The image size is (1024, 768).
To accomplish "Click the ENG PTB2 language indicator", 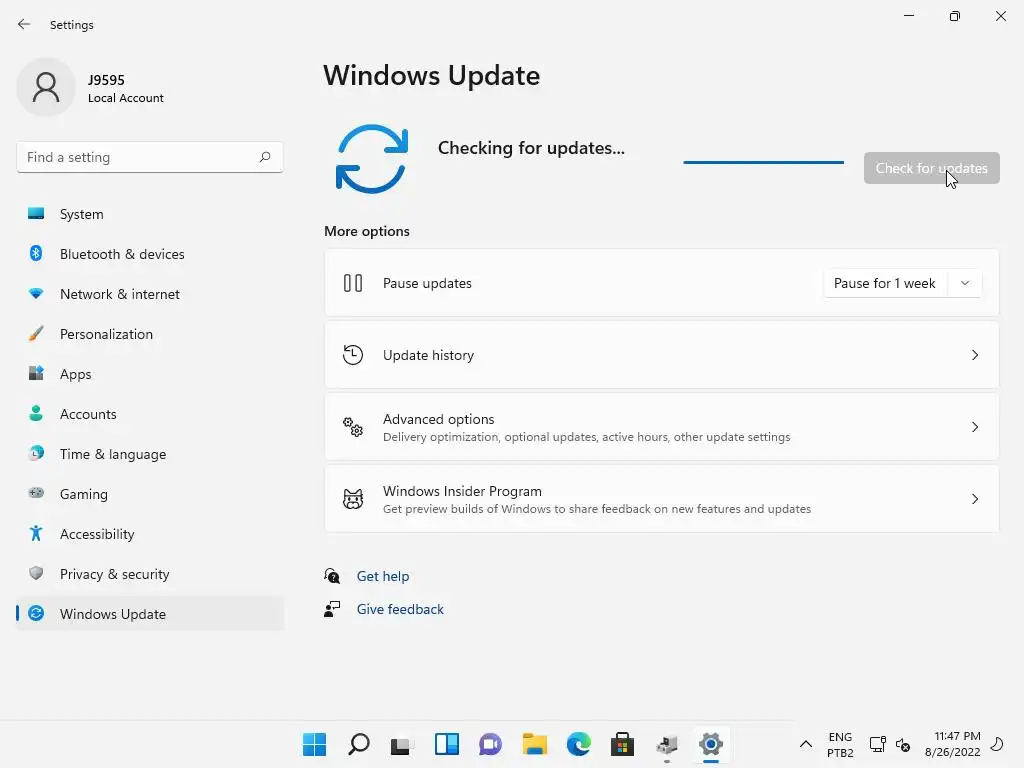I will pos(840,744).
